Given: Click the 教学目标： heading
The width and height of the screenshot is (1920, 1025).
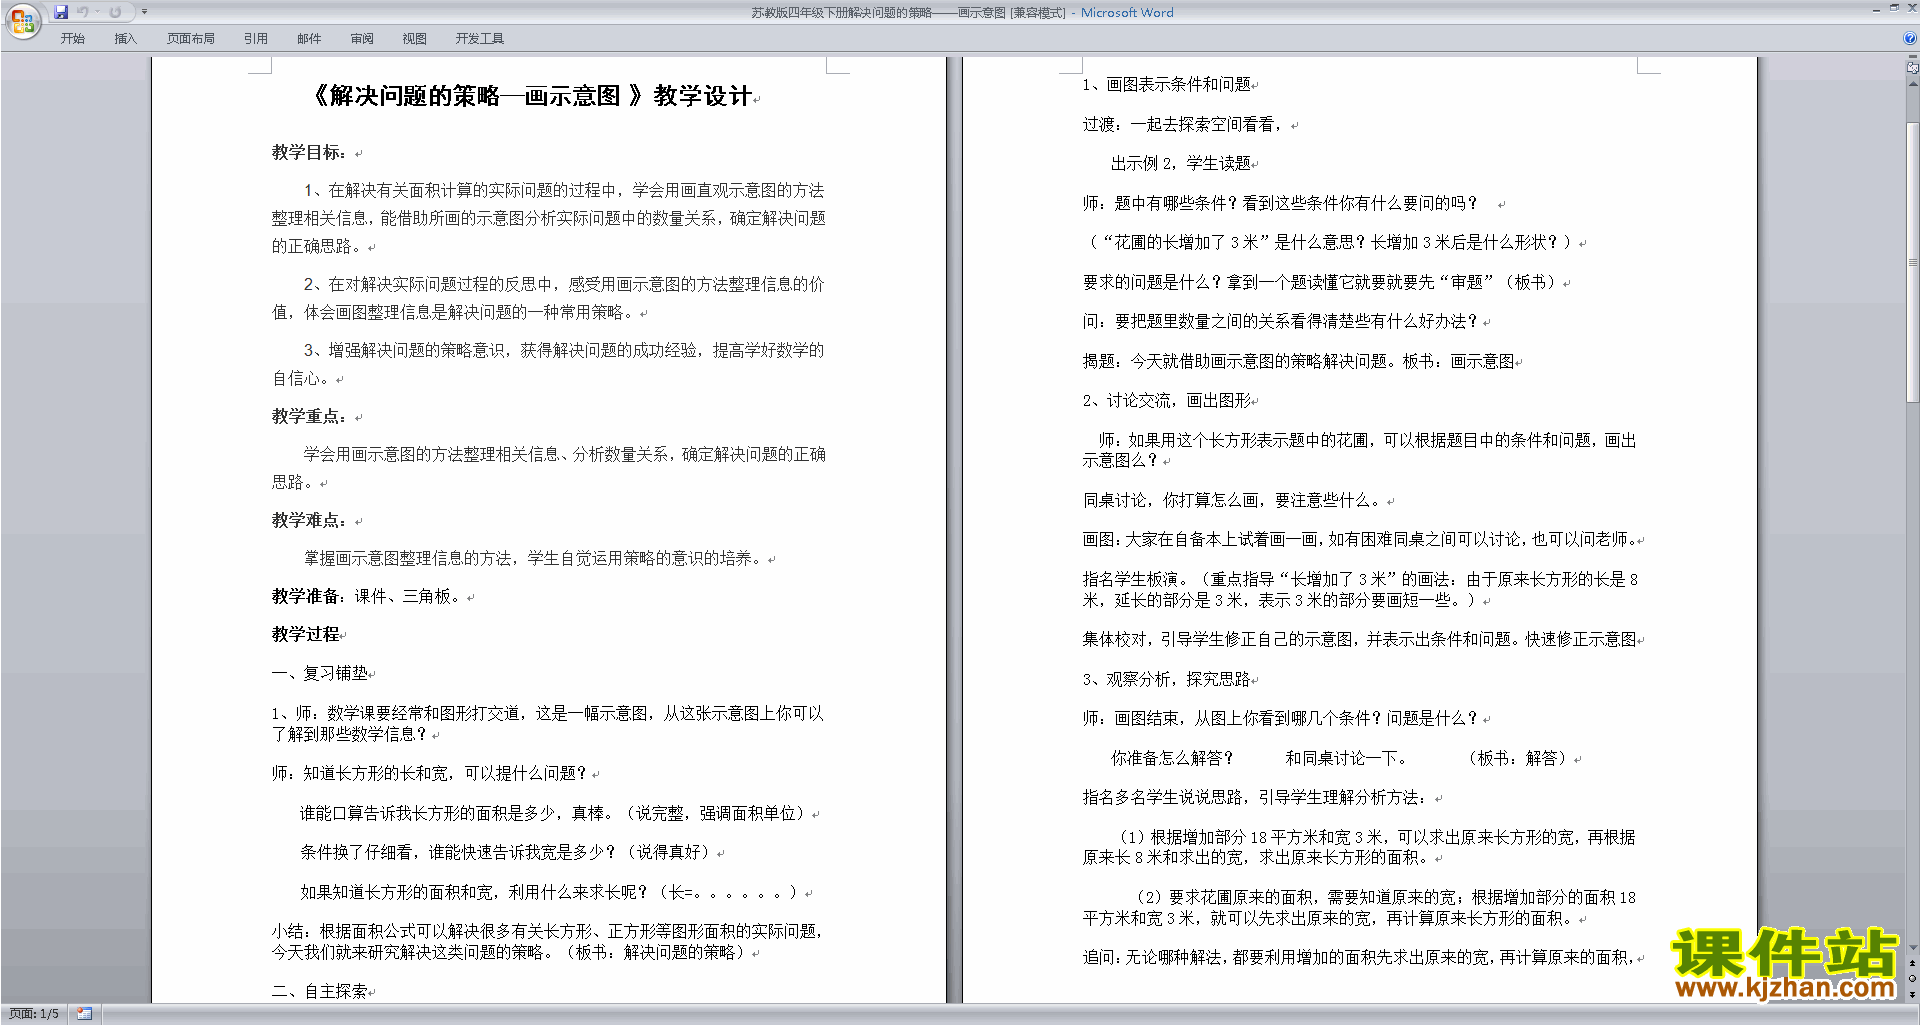Looking at the screenshot, I should coord(310,152).
